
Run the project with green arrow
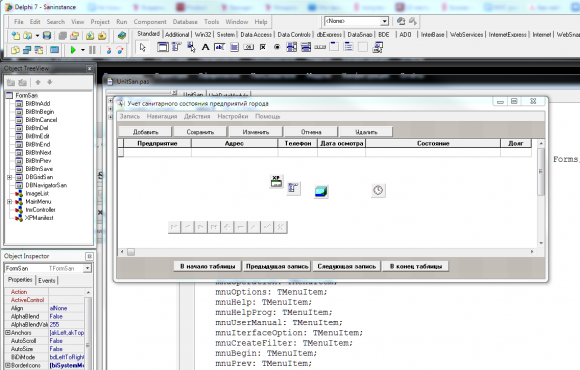tap(73, 50)
